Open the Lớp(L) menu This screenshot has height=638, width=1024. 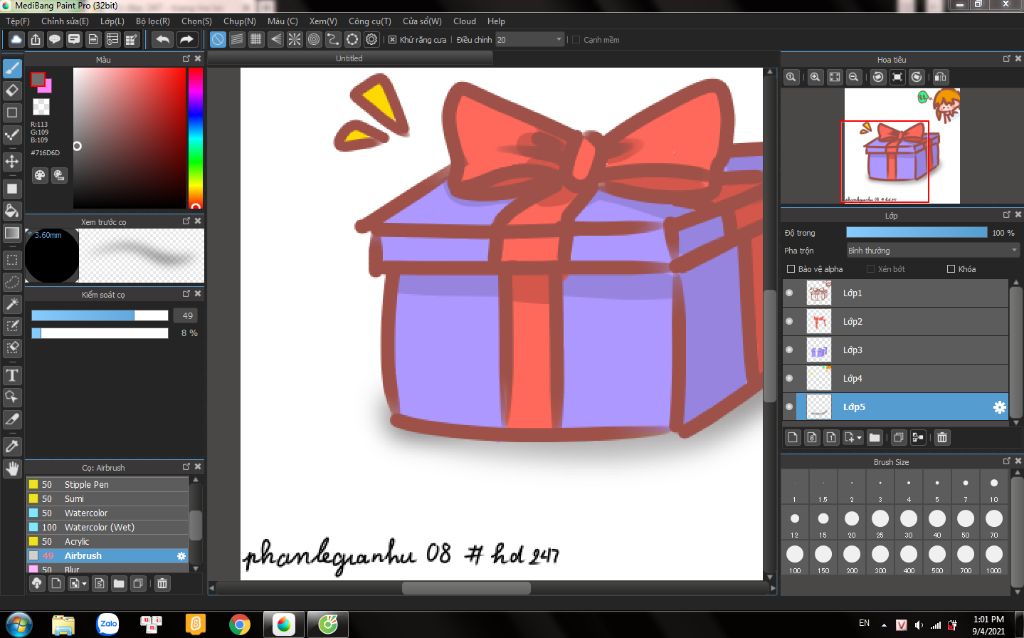click(112, 21)
